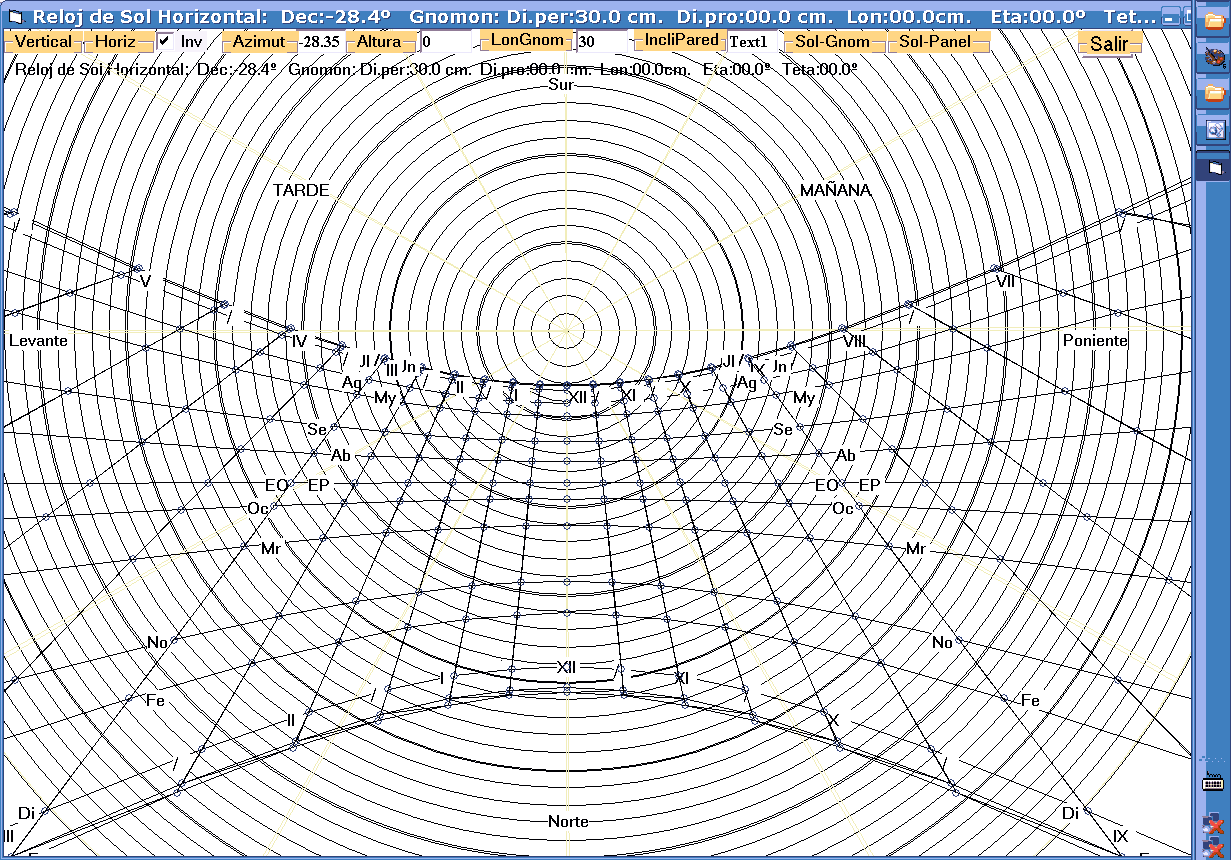Focus the LonGnom value field showing 30

[603, 41]
